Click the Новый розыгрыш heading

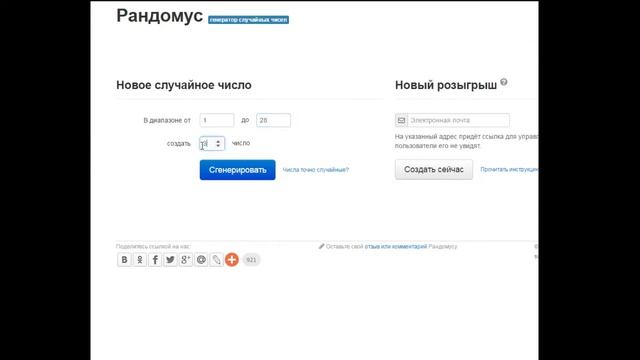[x=446, y=85]
